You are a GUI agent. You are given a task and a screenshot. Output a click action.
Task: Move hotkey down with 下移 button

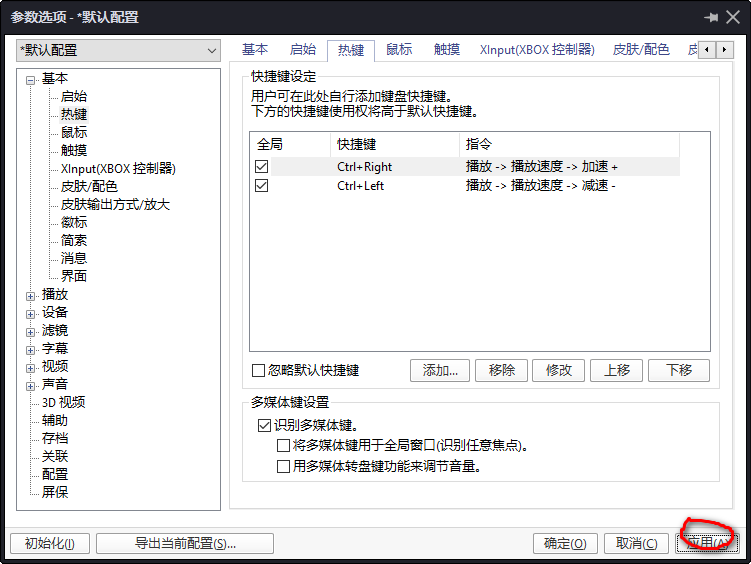click(x=679, y=370)
